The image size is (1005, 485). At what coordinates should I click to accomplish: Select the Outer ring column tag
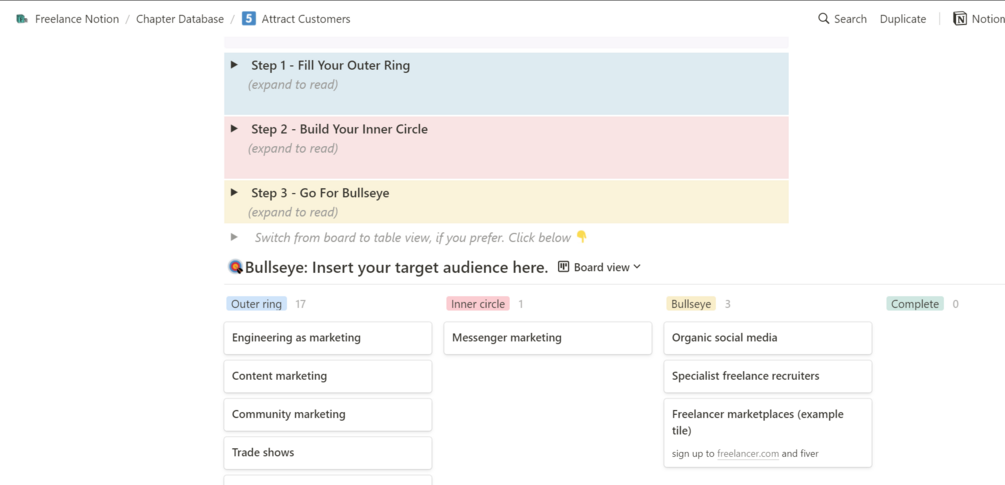click(257, 304)
